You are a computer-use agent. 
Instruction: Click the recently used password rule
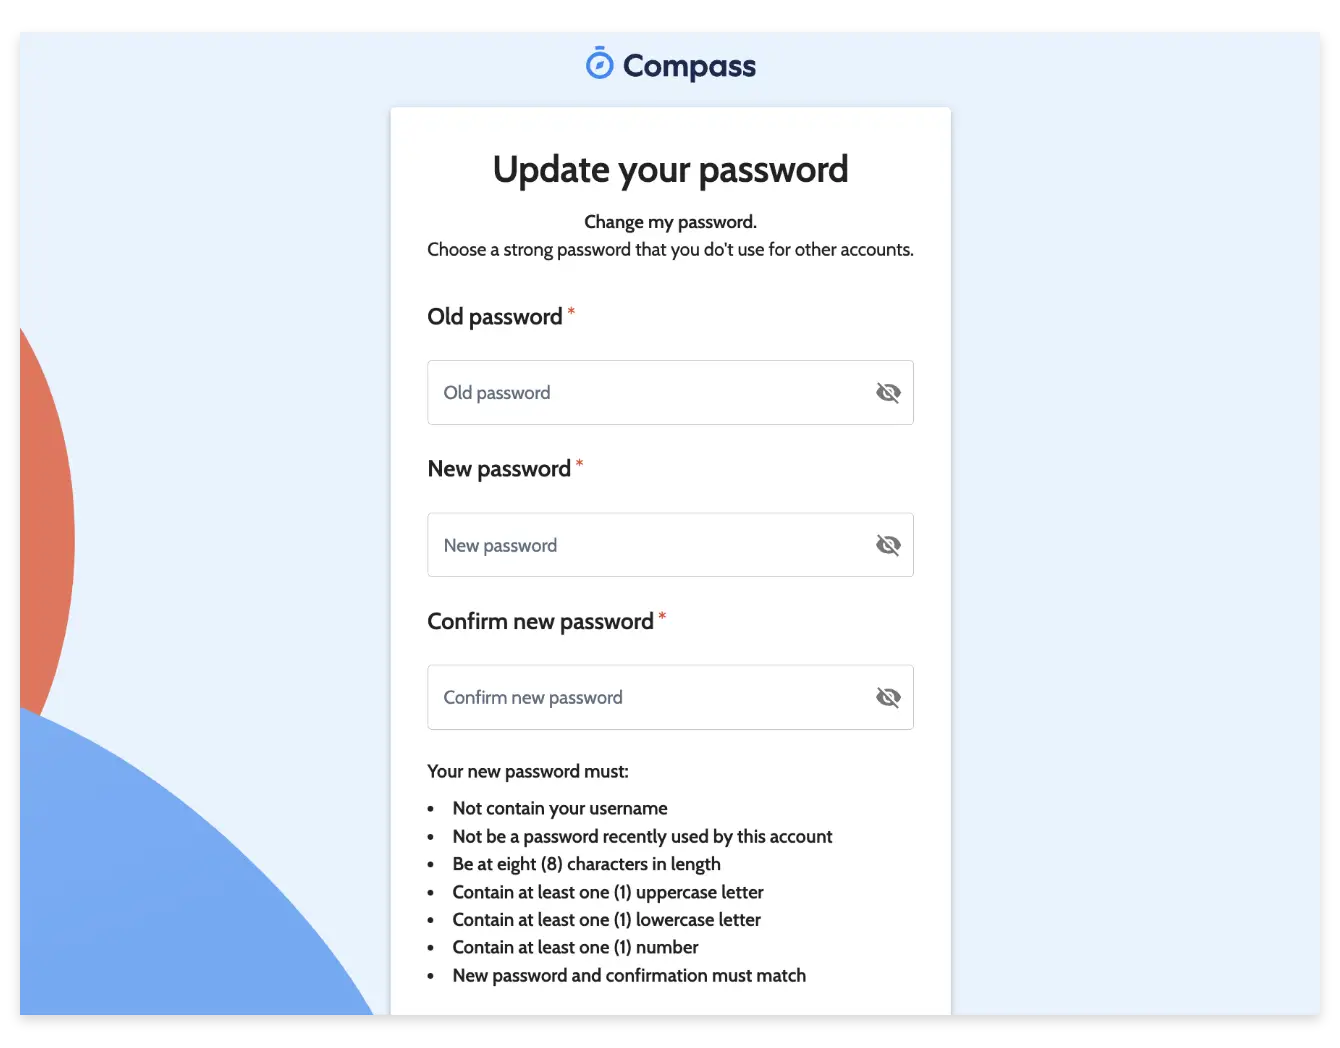642,836
